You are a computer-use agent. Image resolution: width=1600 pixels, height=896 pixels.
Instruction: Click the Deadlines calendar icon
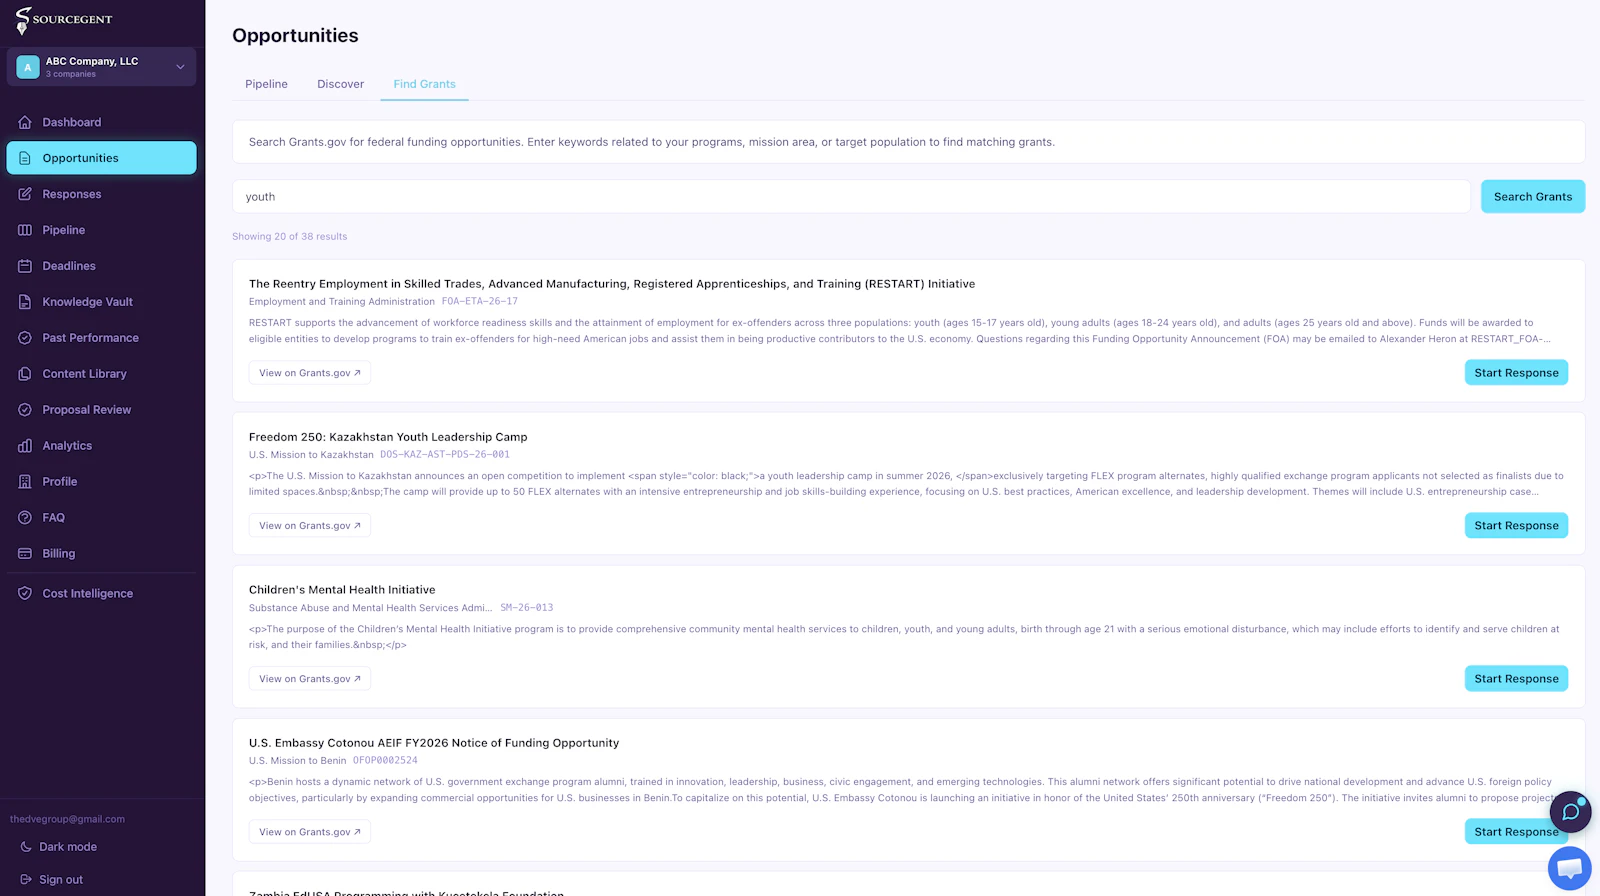(25, 266)
